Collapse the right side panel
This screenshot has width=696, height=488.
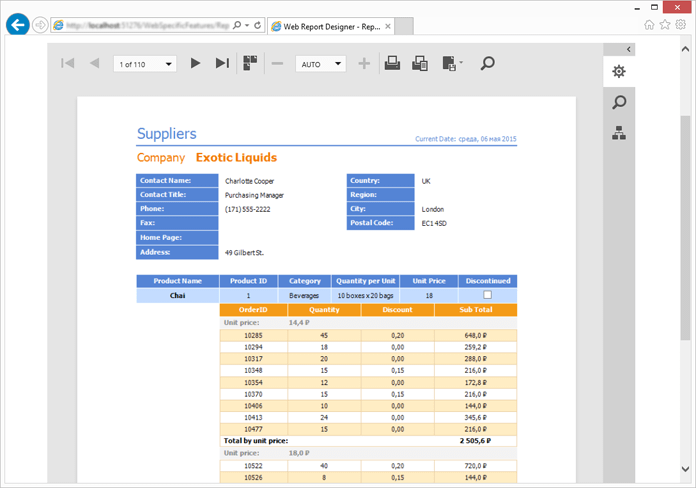(629, 49)
